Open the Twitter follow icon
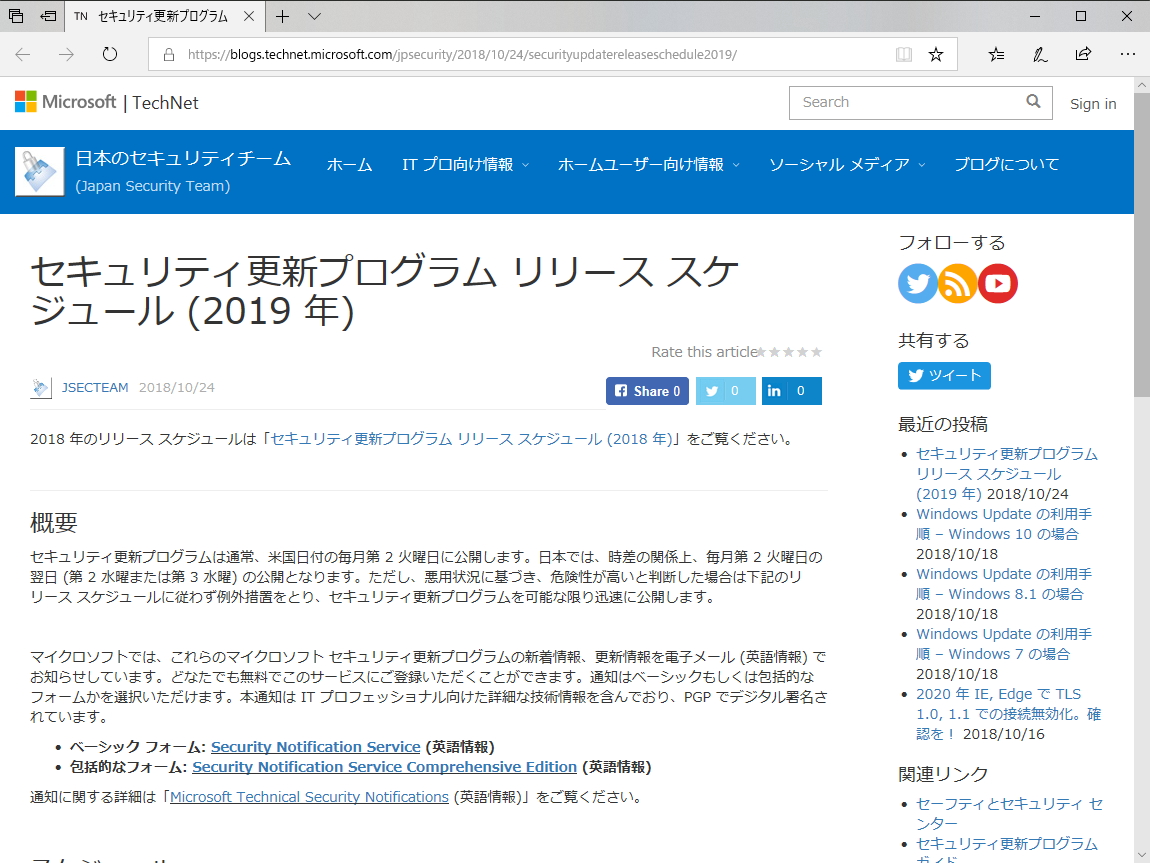The height and width of the screenshot is (863, 1150). (917, 283)
